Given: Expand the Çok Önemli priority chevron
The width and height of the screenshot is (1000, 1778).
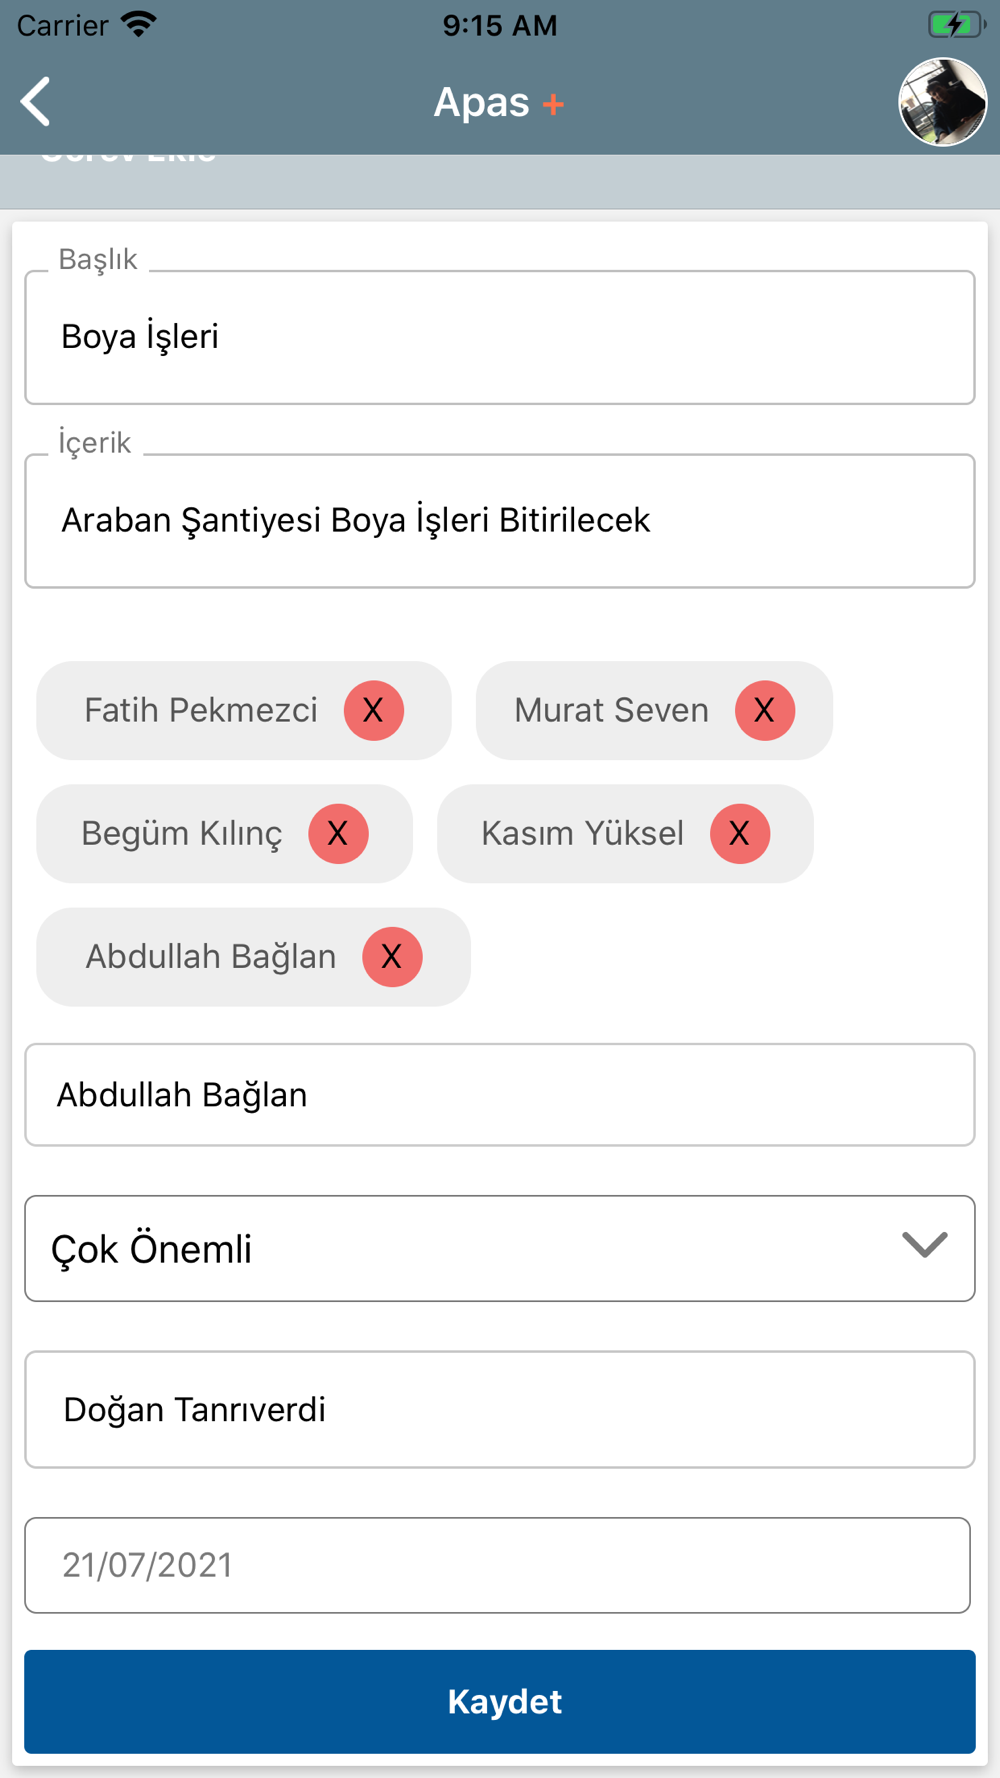Looking at the screenshot, I should click(924, 1245).
